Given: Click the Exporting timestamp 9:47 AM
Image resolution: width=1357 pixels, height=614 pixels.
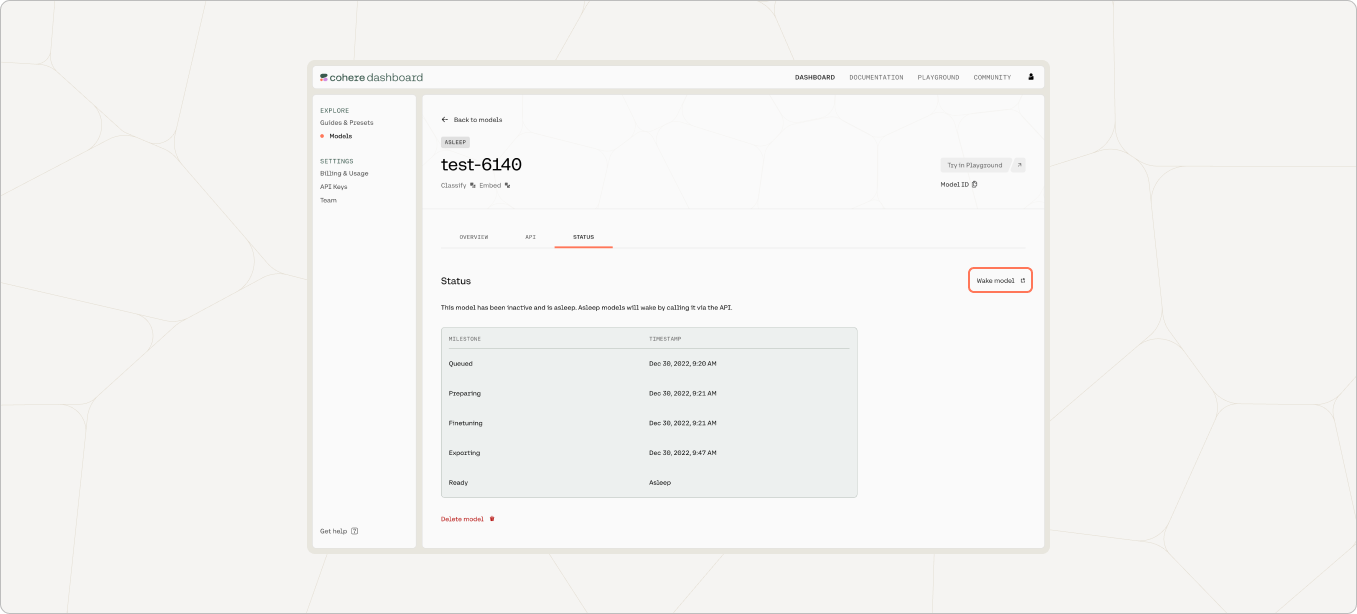Looking at the screenshot, I should pyautogui.click(x=682, y=453).
